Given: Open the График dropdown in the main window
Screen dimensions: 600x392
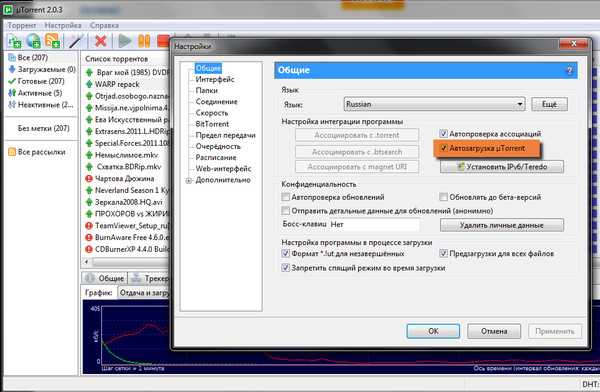Looking at the screenshot, I should (144, 293).
